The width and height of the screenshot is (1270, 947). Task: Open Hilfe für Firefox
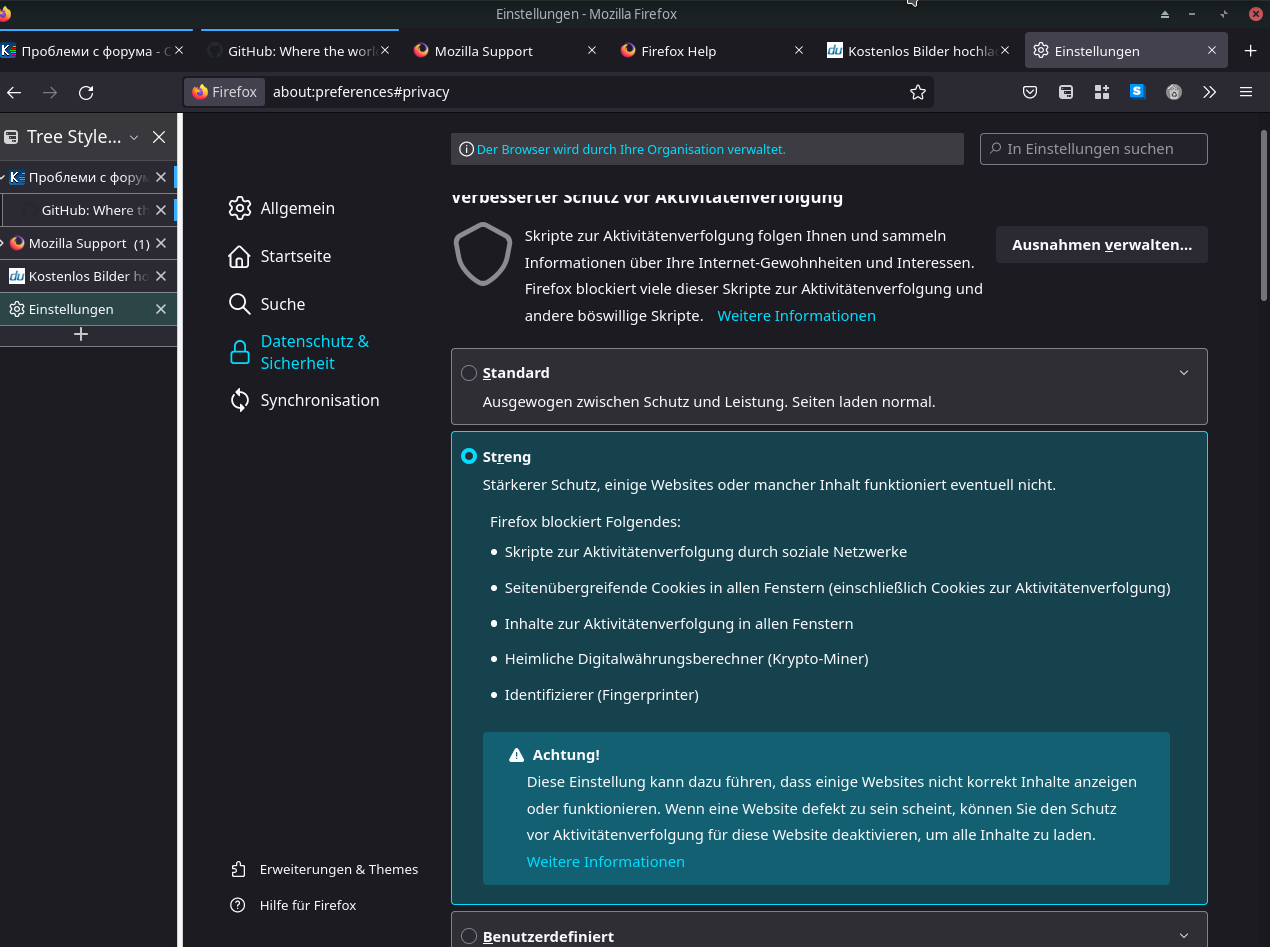[x=294, y=905]
